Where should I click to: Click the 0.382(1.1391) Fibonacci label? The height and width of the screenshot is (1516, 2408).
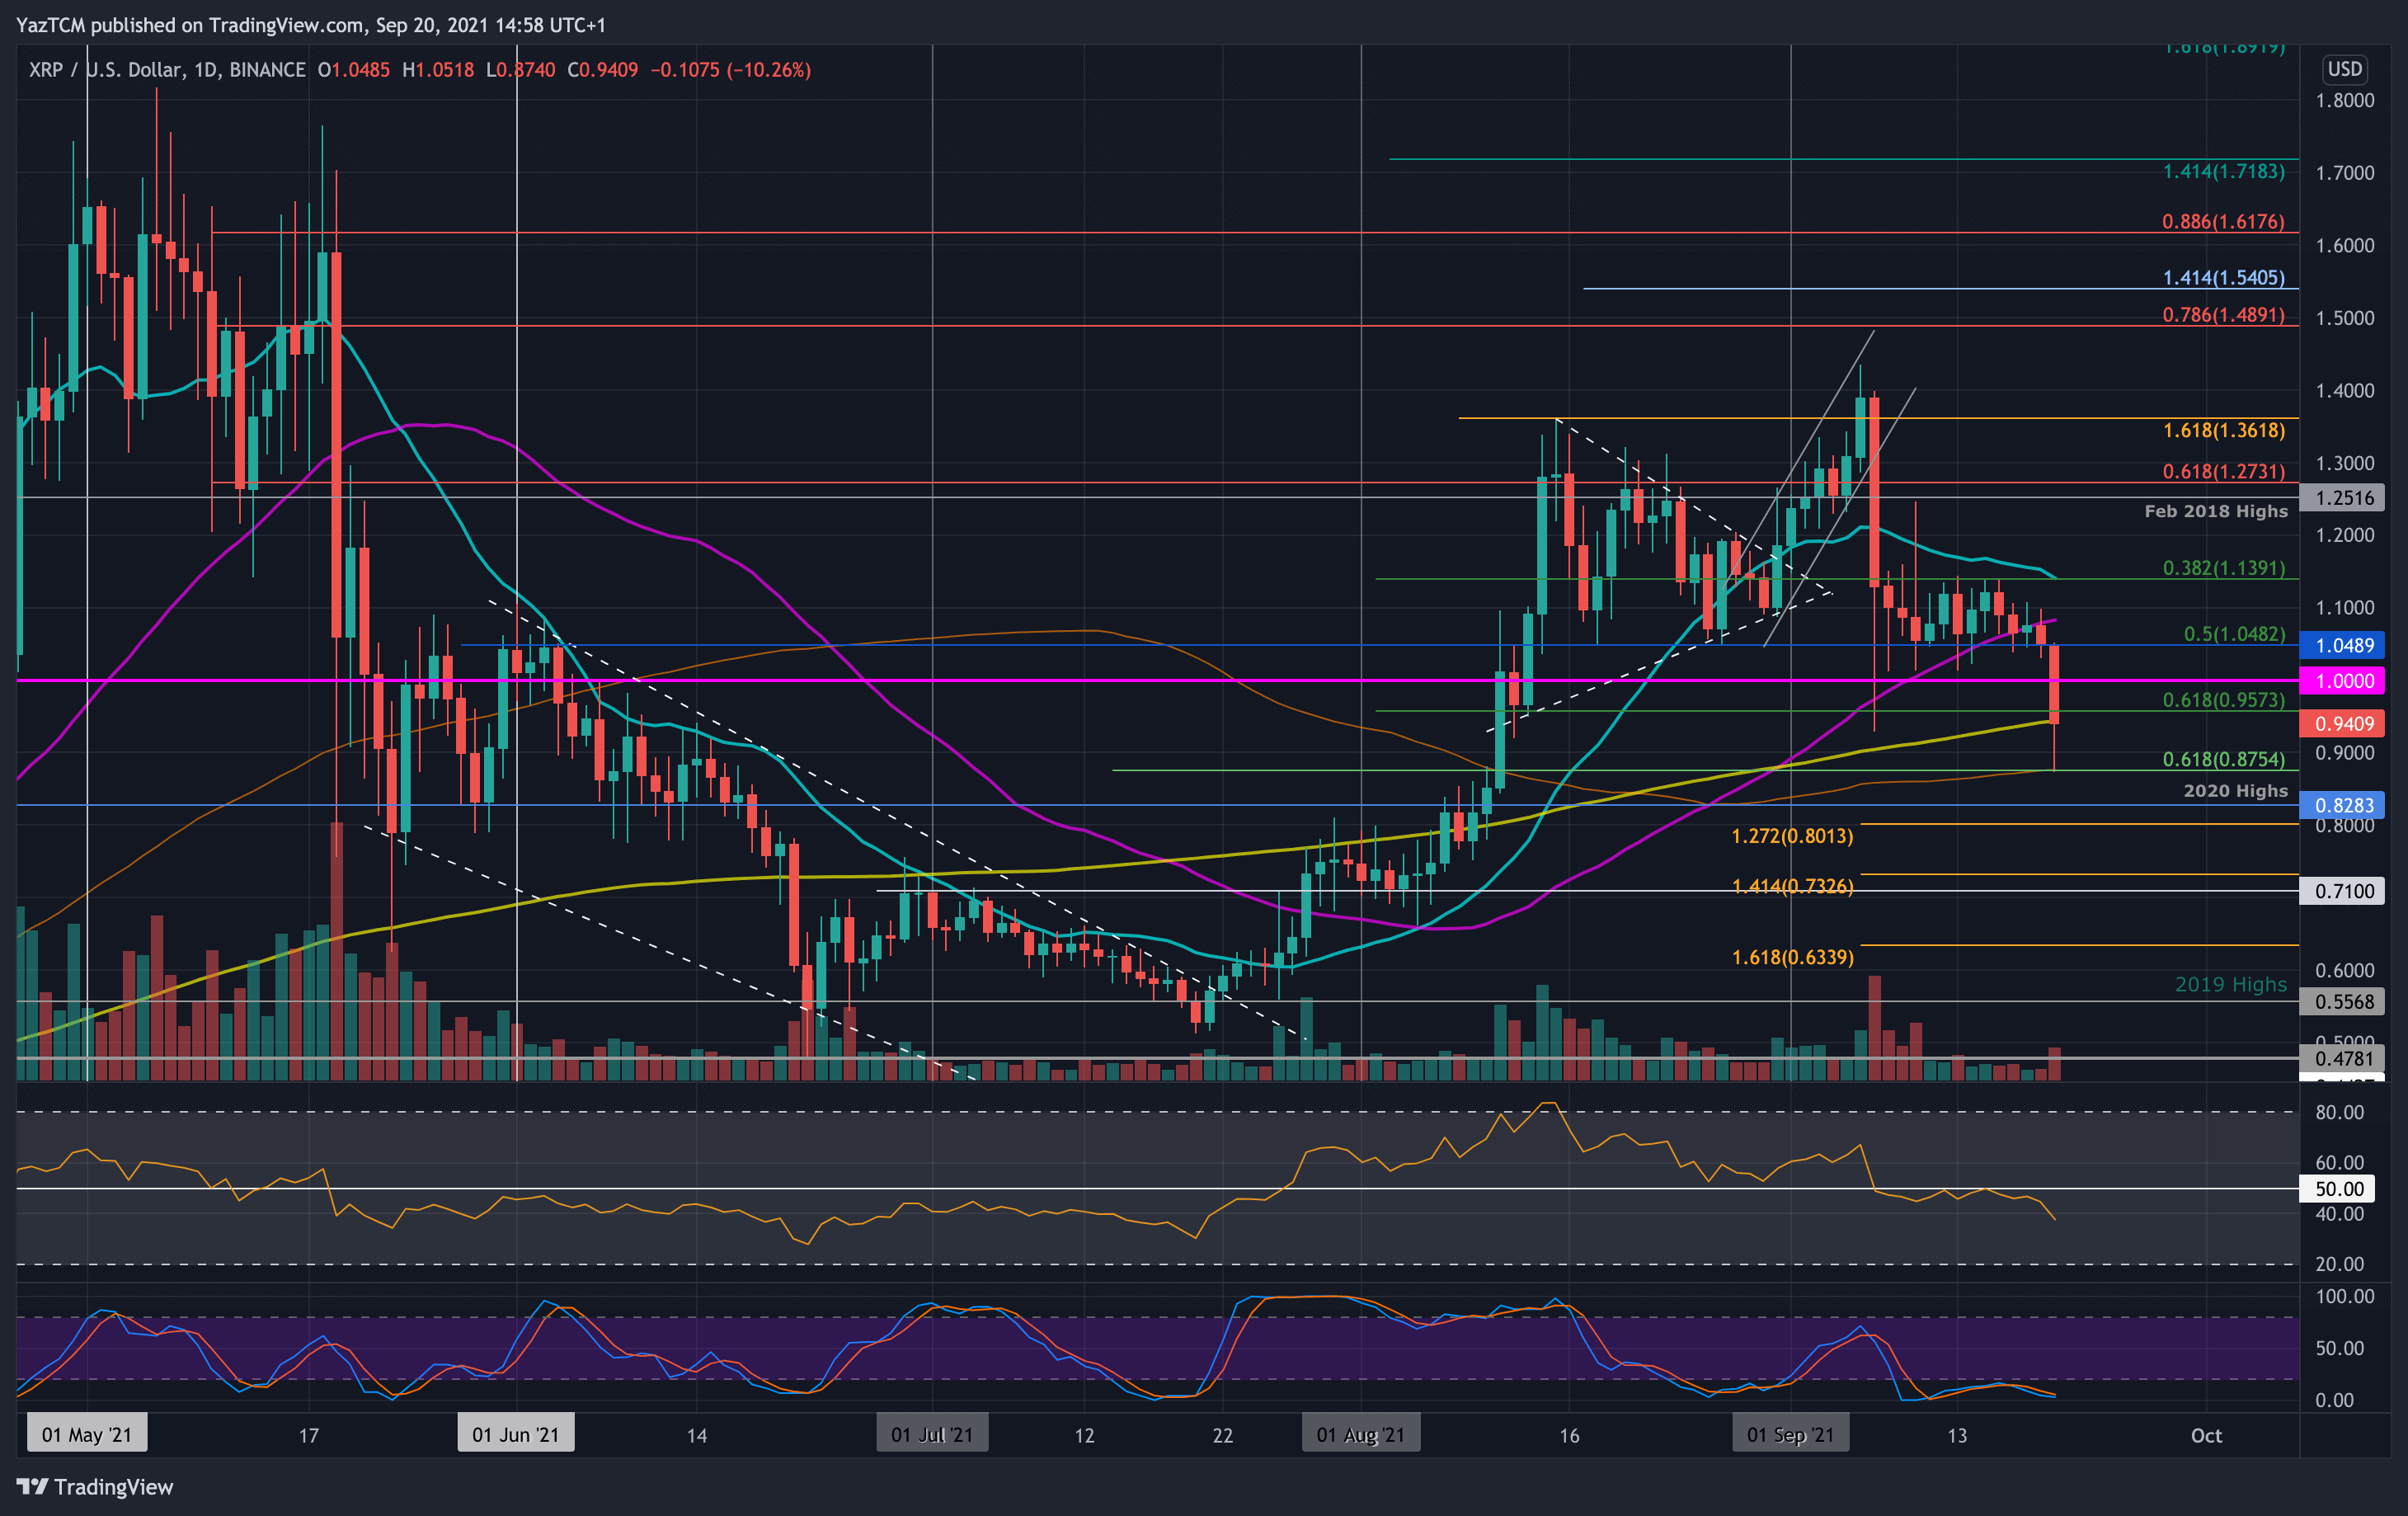(x=2224, y=568)
